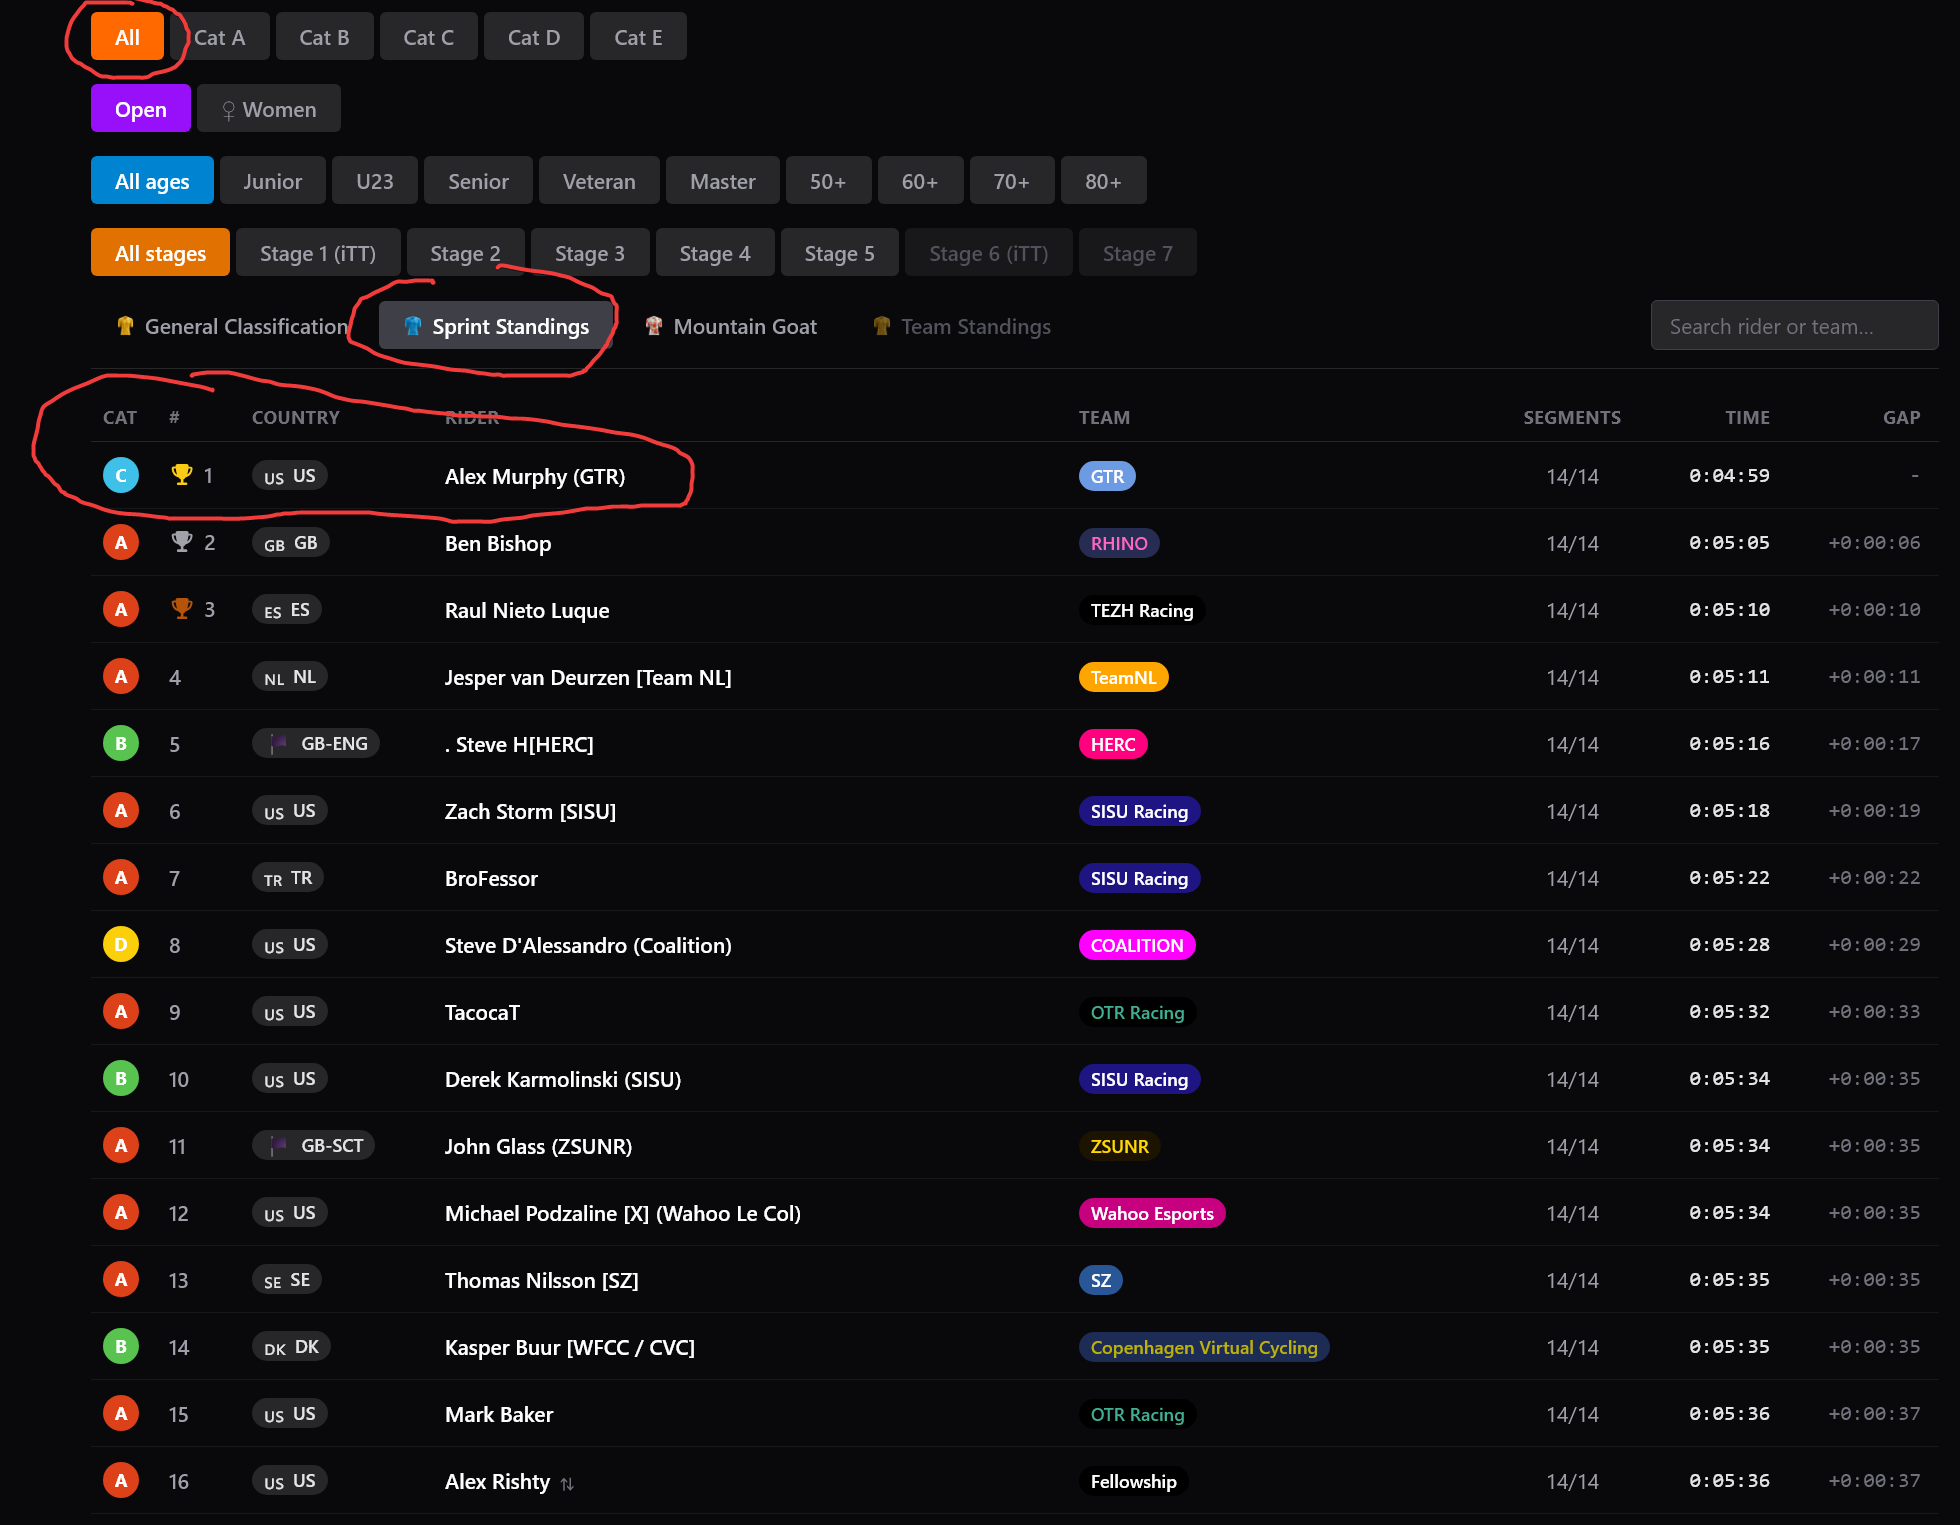Click the GB-ENG flag badge

316,744
